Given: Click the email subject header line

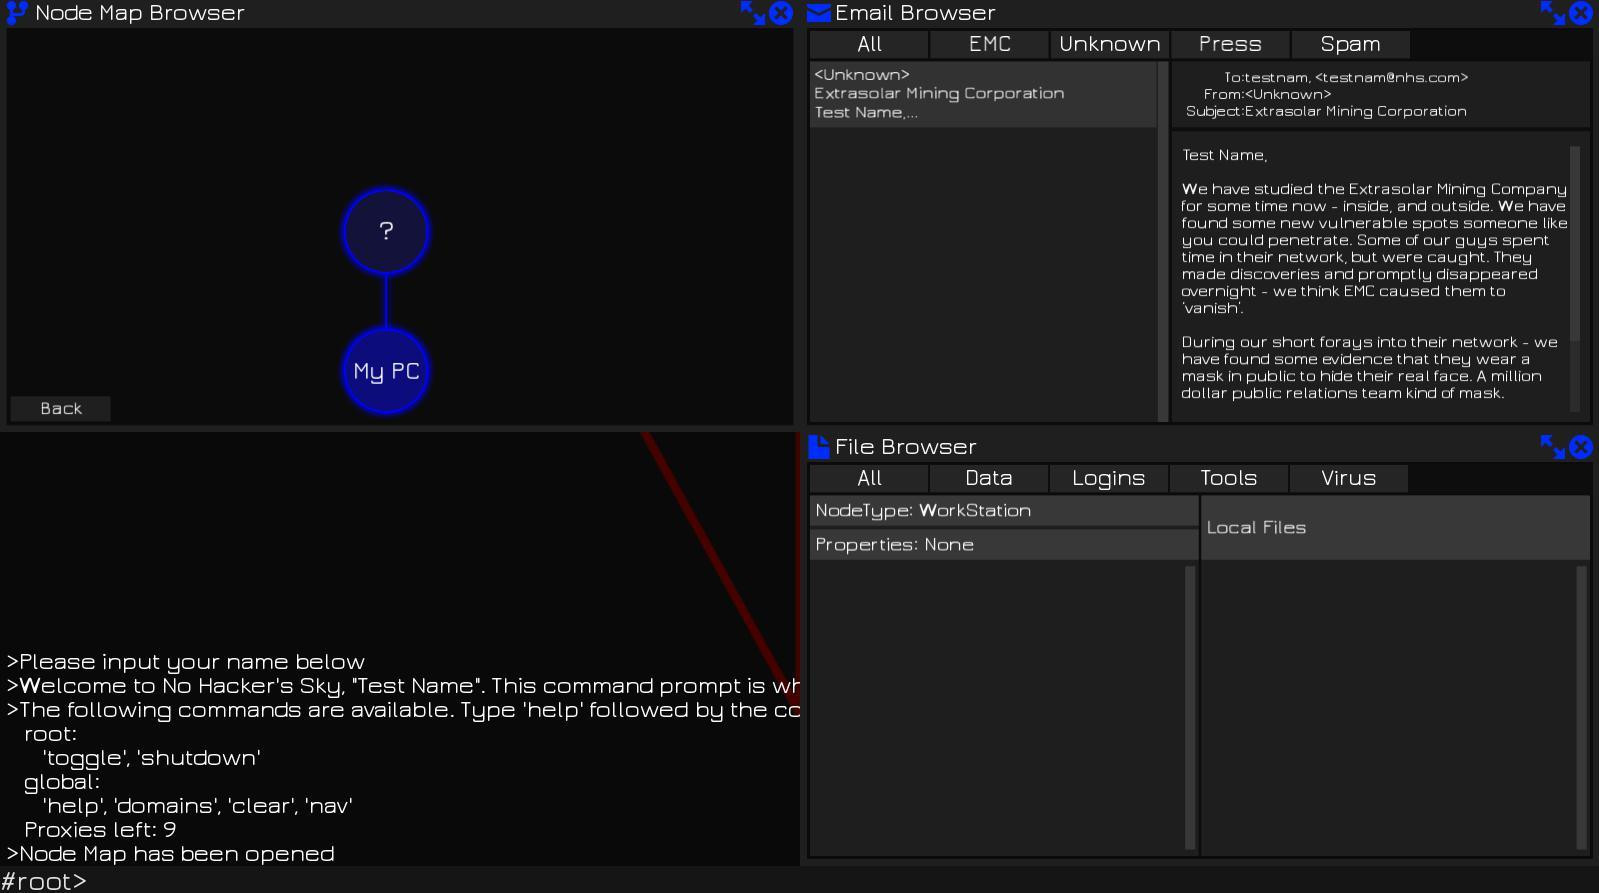Looking at the screenshot, I should 1326,111.
